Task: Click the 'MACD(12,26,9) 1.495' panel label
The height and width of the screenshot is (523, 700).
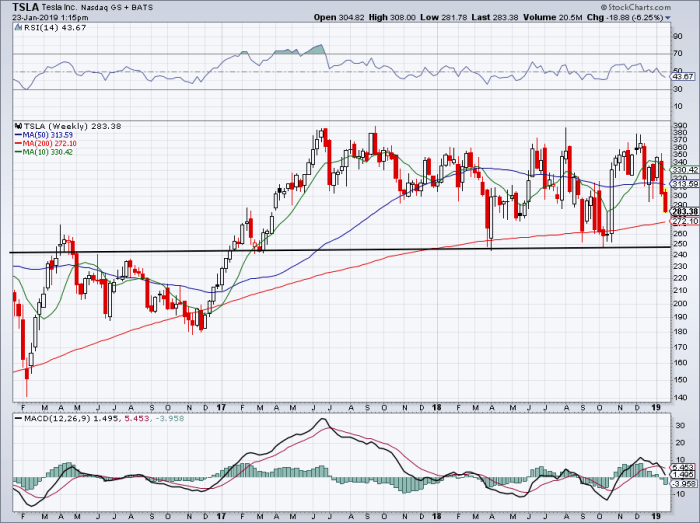Action: [71, 419]
